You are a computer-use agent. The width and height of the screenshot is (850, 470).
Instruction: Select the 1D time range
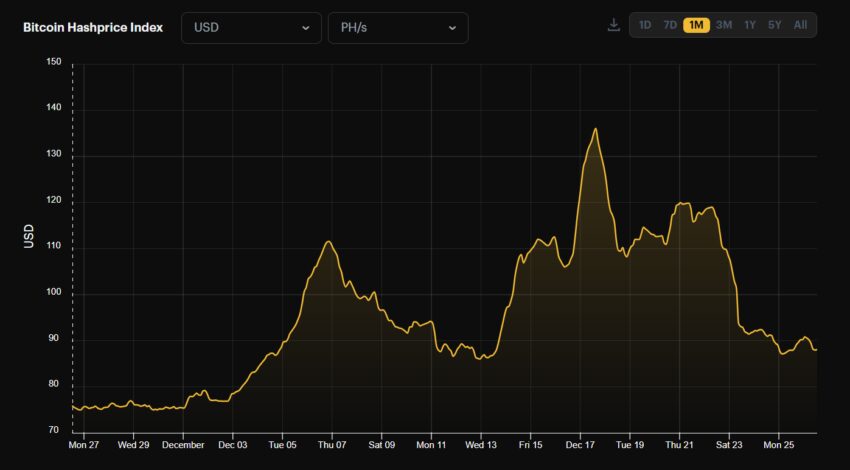645,25
